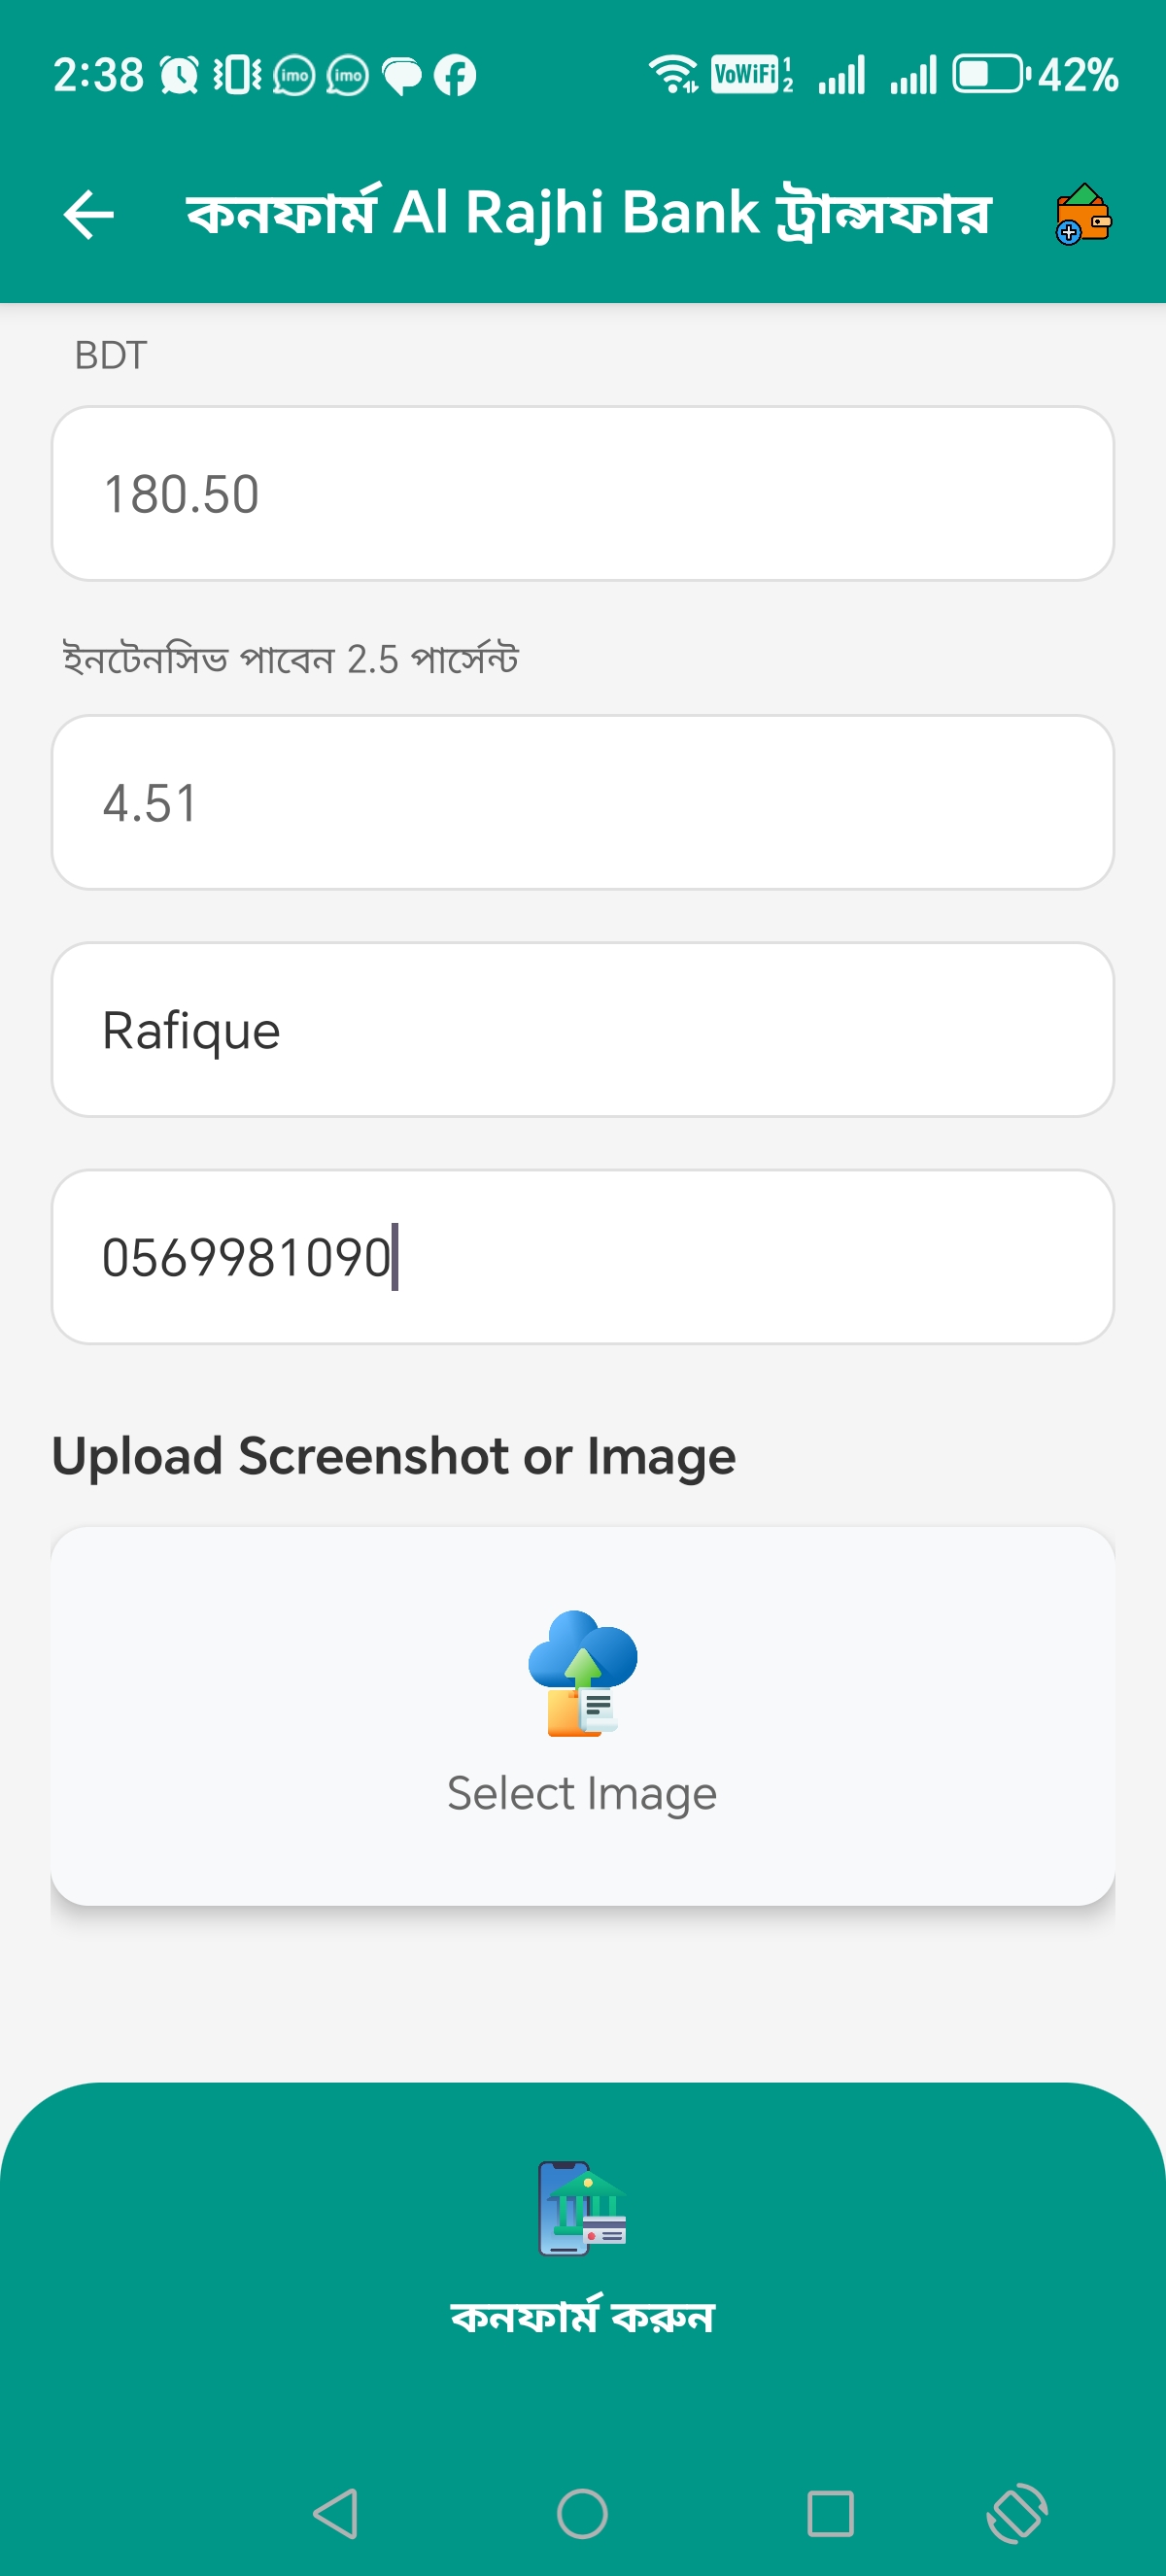This screenshot has height=2576, width=1166.
Task: Tap the bank transfer confirm icon
Action: pos(582,2208)
